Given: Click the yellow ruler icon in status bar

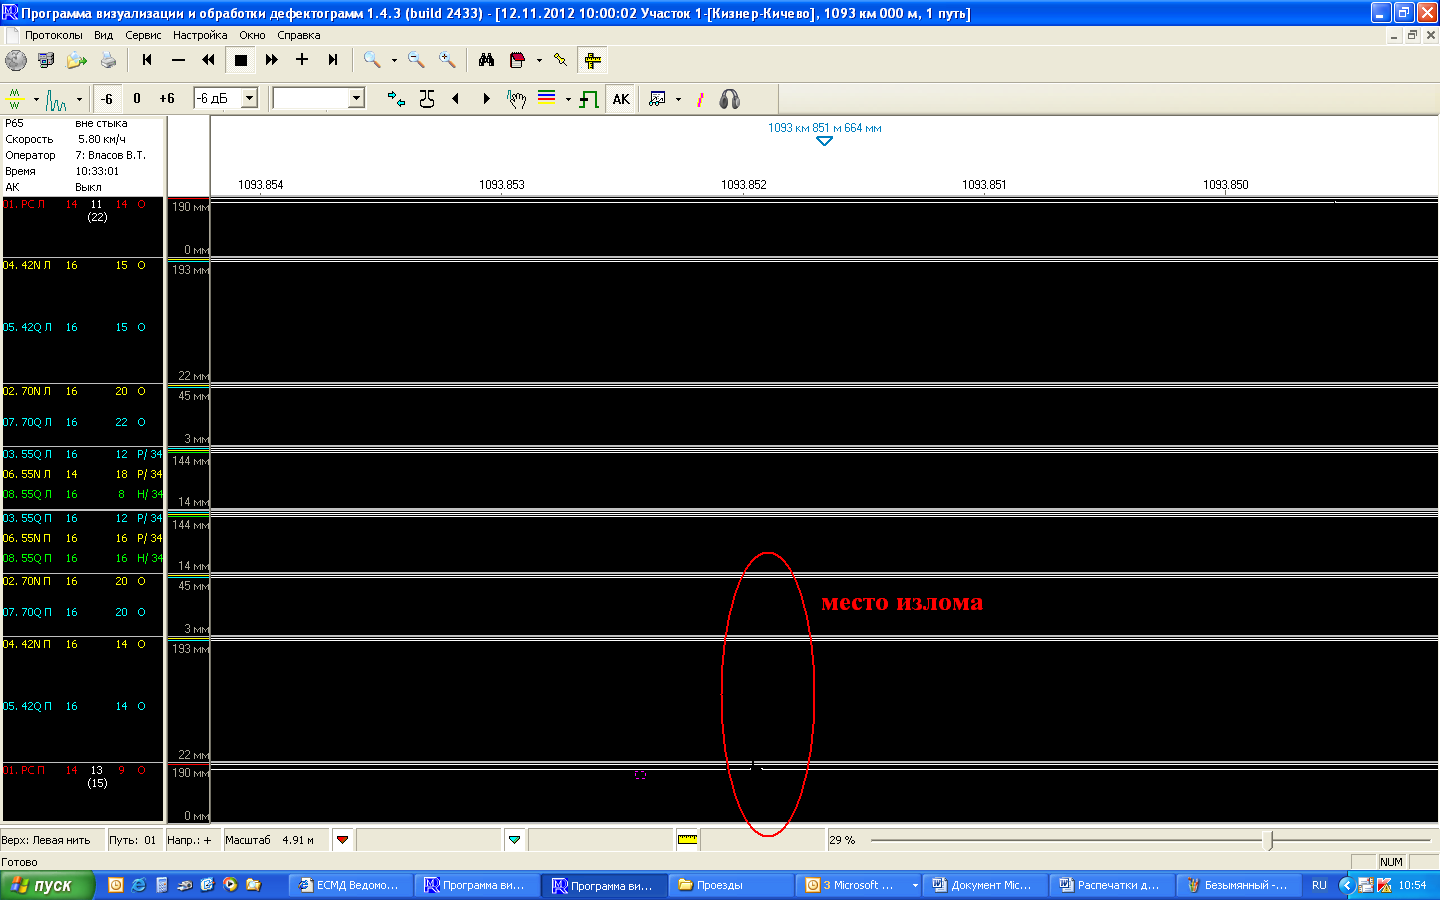Looking at the screenshot, I should click(688, 840).
